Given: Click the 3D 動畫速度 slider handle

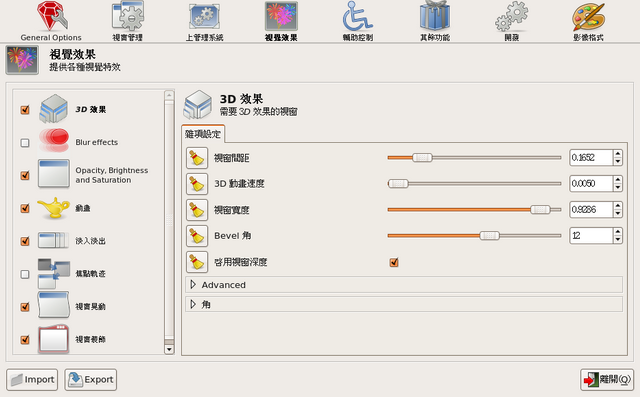Looking at the screenshot, I should 398,184.
